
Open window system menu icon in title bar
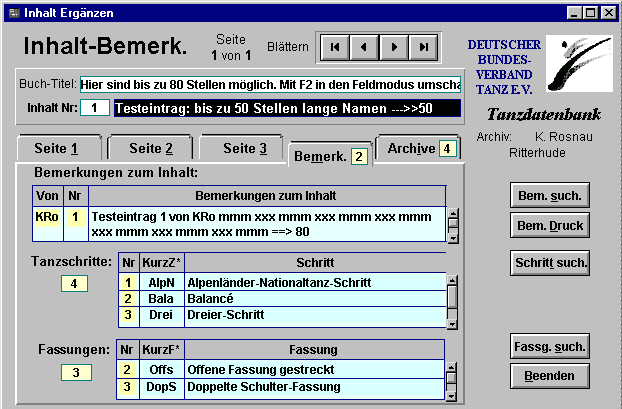coord(14,13)
